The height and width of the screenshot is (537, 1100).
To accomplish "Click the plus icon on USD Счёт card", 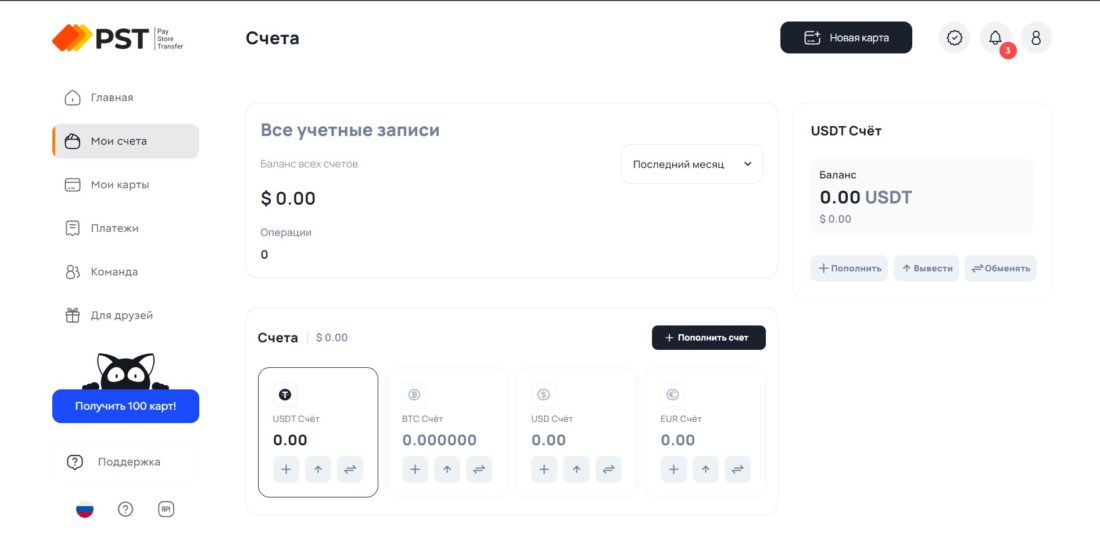I will (x=544, y=469).
